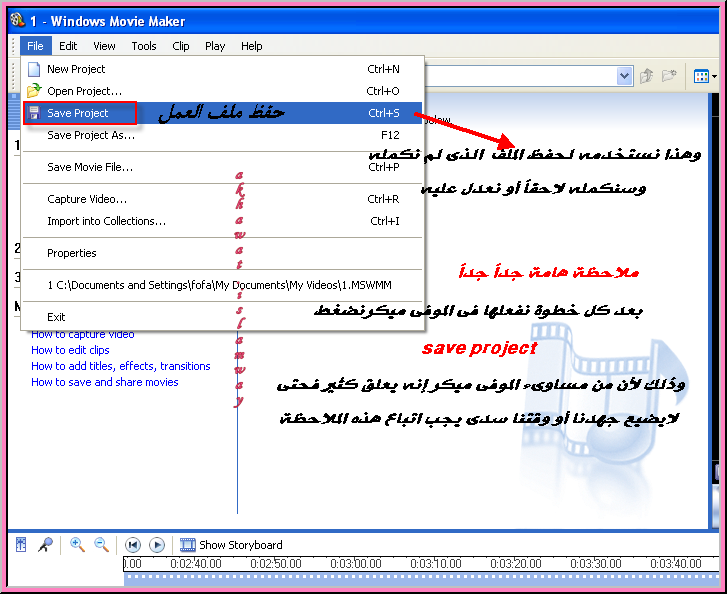The height and width of the screenshot is (594, 727).
Task: Rewind the timeline to start
Action: pos(133,544)
